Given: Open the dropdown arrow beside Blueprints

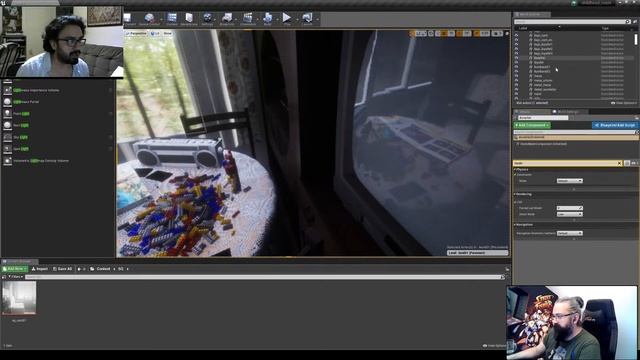Looking at the screenshot, I should (x=236, y=19).
